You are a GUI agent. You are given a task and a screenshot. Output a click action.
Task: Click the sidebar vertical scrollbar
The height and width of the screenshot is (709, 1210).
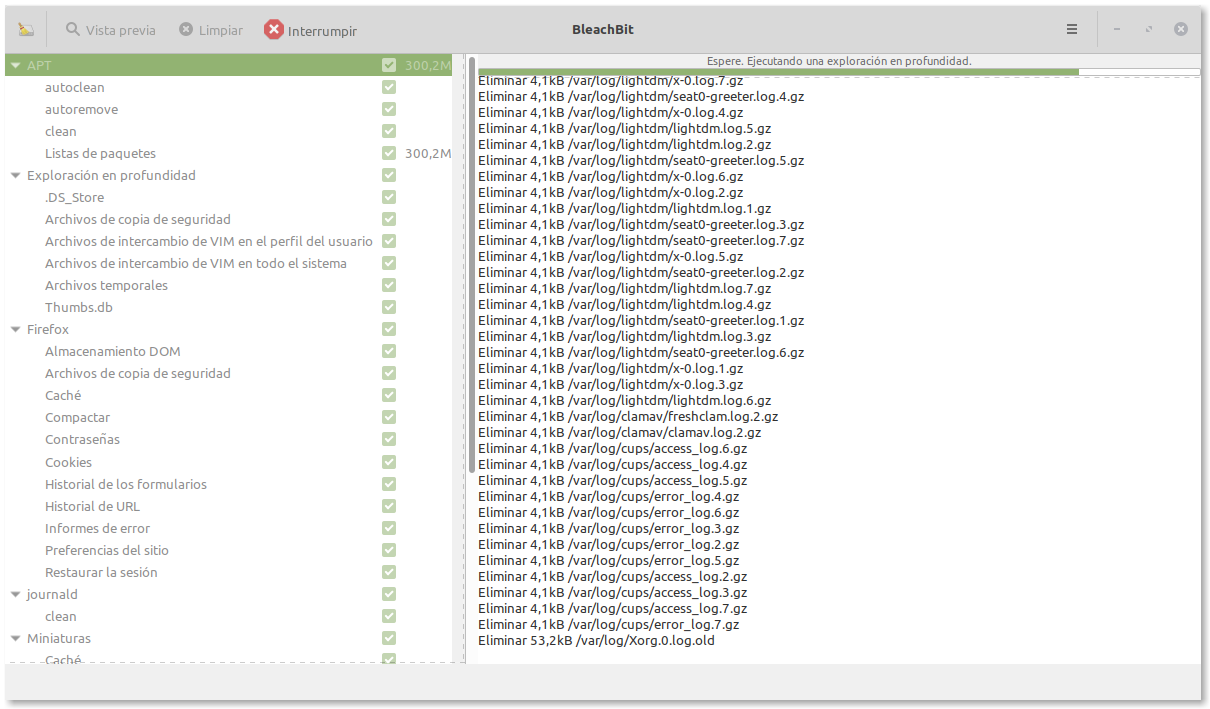(x=470, y=260)
